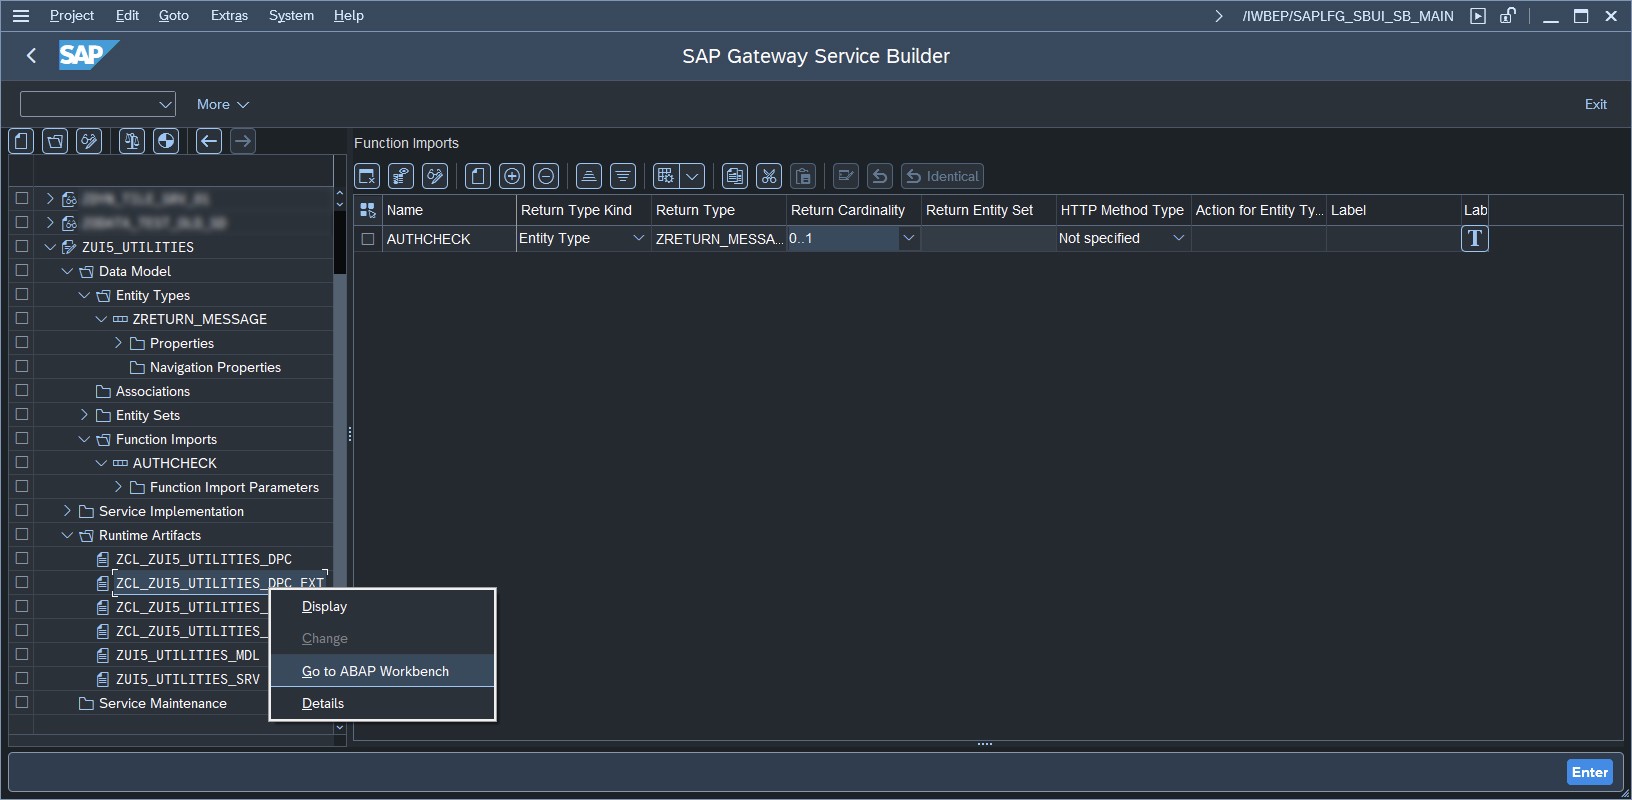Click the close grid window icon
This screenshot has height=800, width=1632.
click(367, 177)
